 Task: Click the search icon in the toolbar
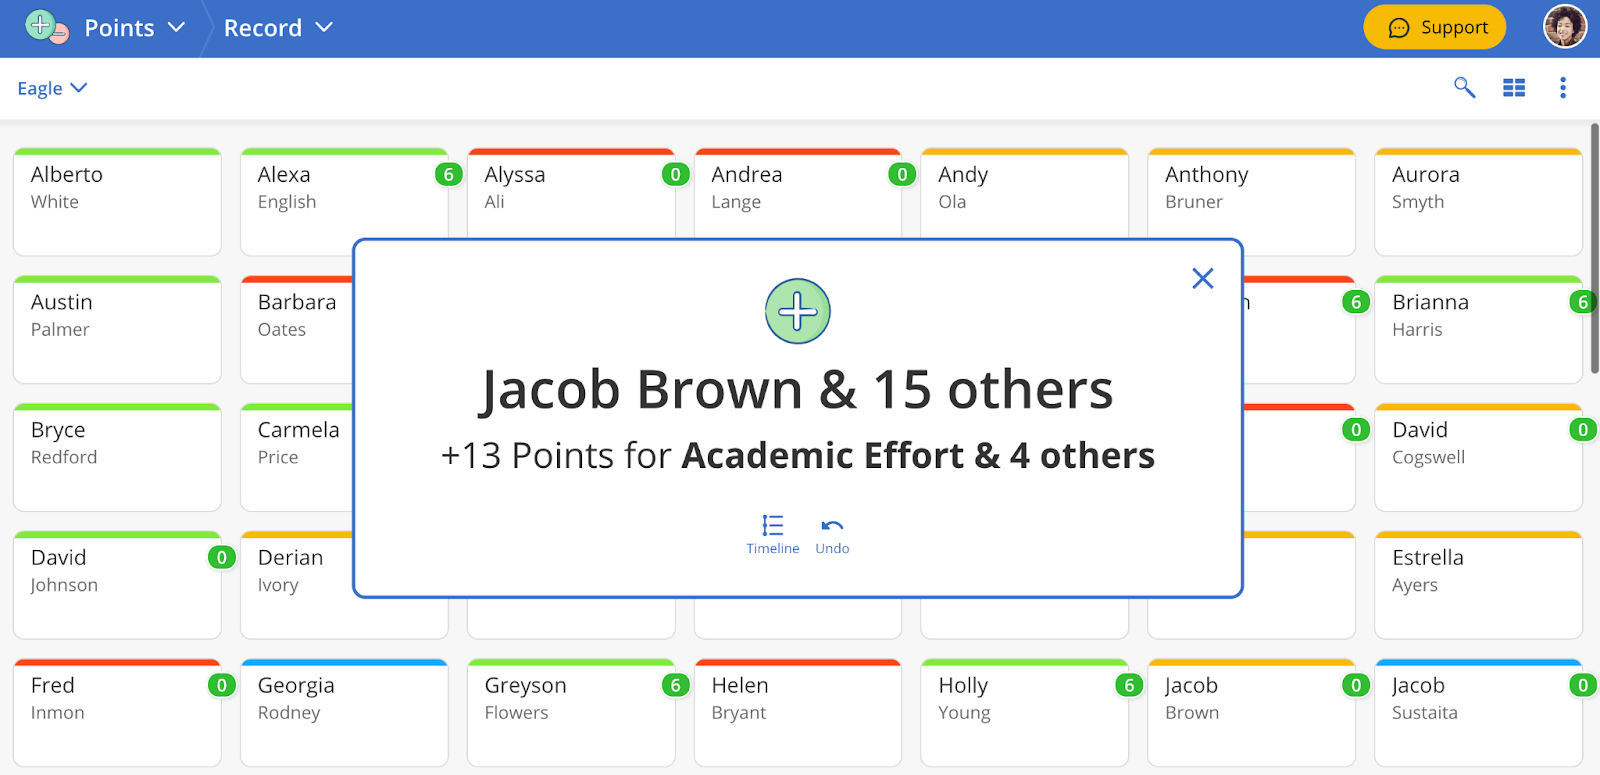pyautogui.click(x=1463, y=88)
